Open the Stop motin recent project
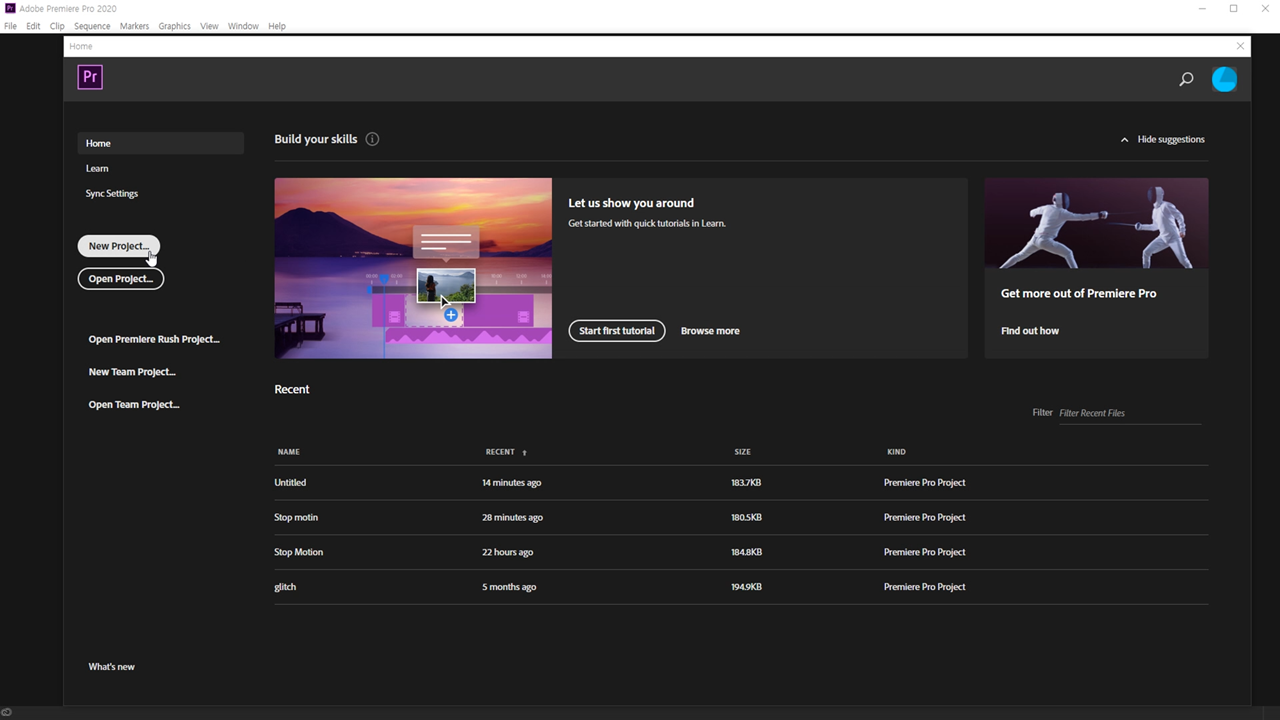 click(296, 518)
